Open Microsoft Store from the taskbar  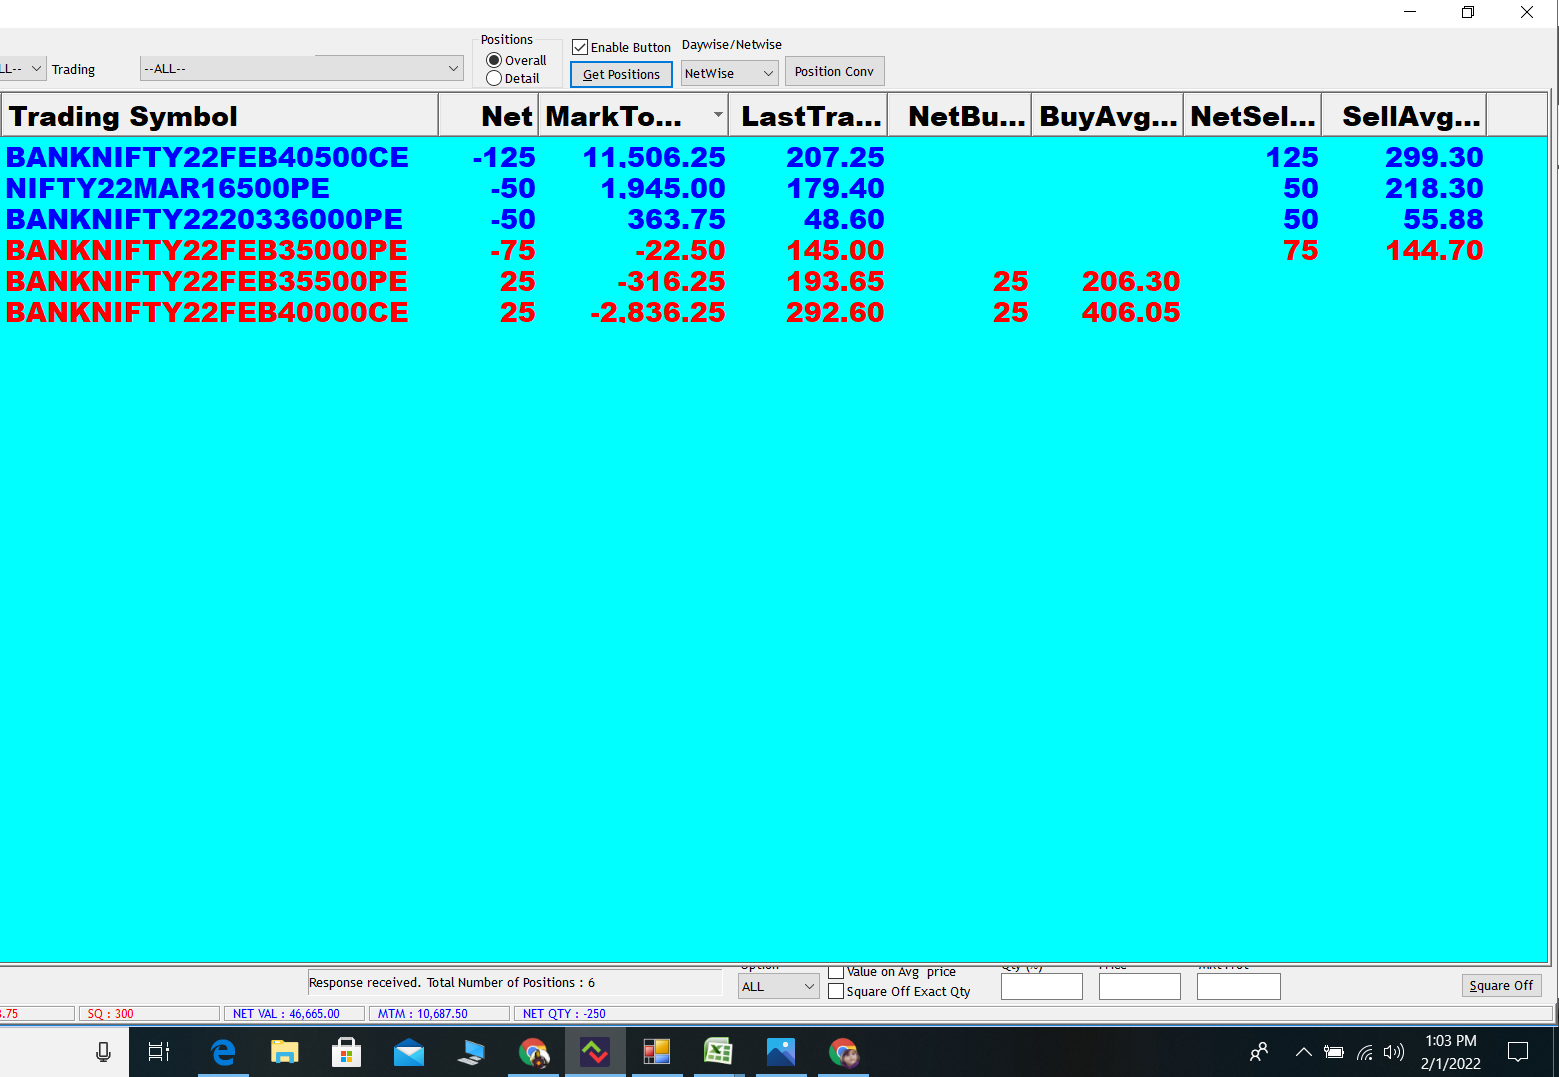pyautogui.click(x=346, y=1052)
